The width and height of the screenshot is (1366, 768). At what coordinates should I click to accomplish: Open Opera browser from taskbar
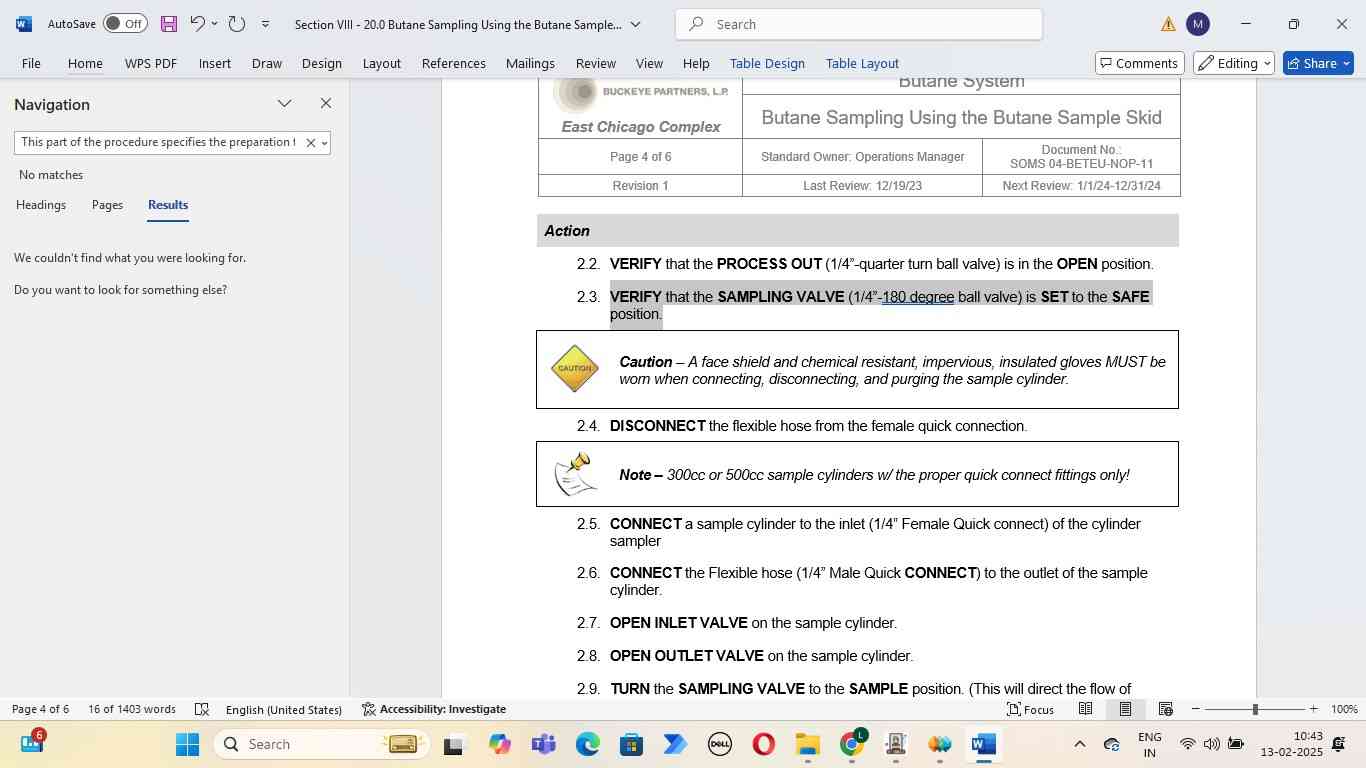click(764, 744)
